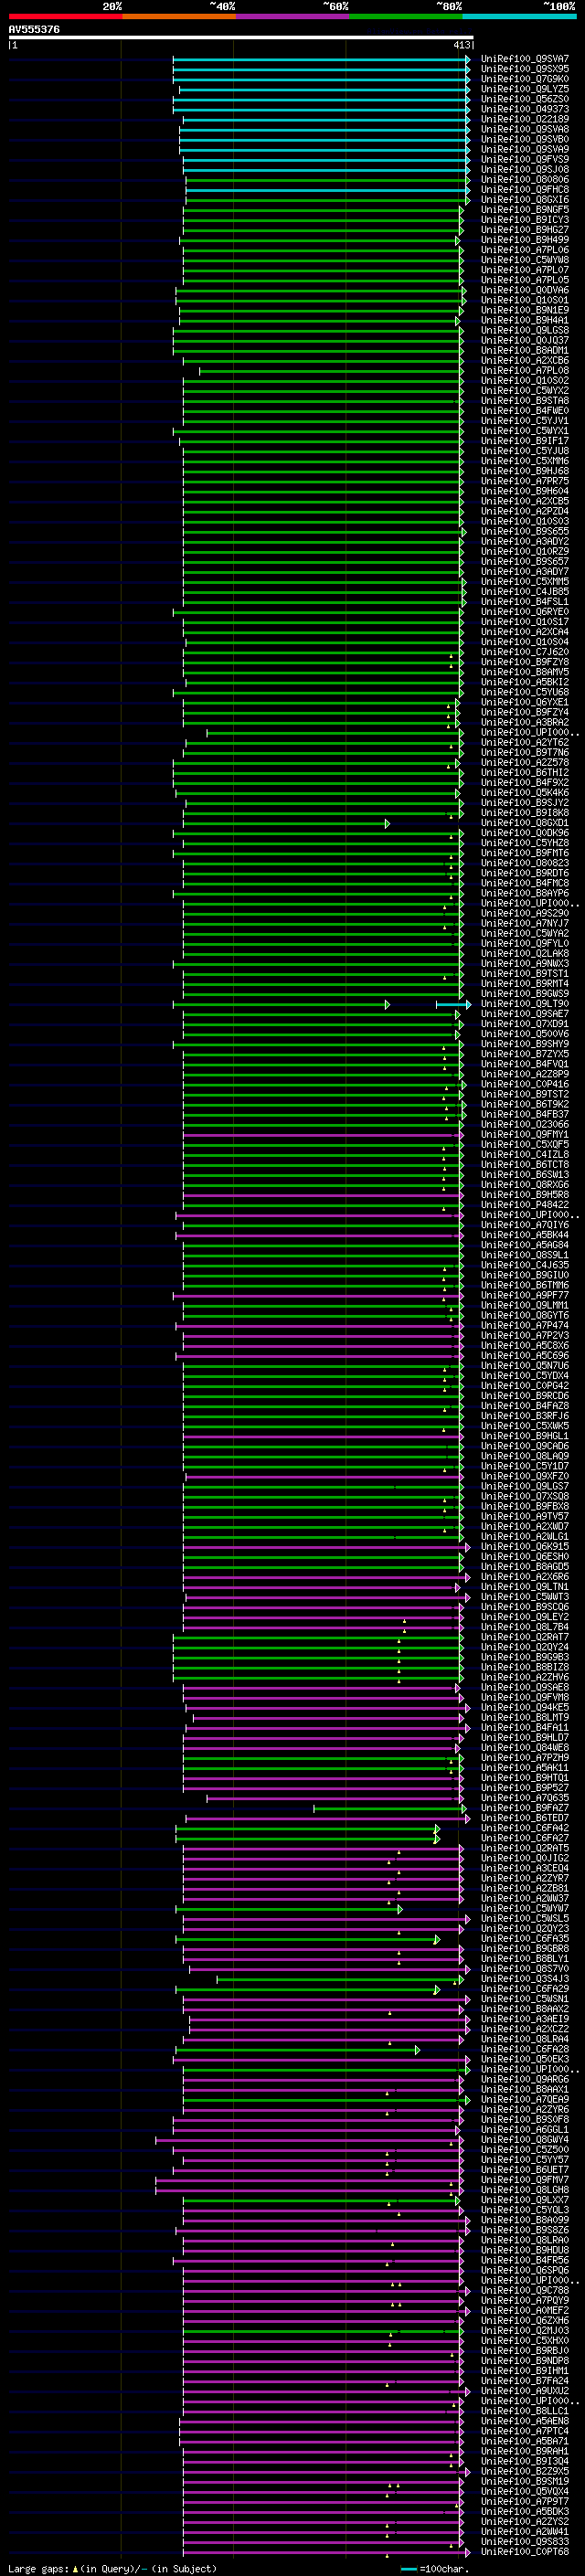Screen dimensions: 585x2576
Task: Click the white query sequence bar
Action: [241, 38]
